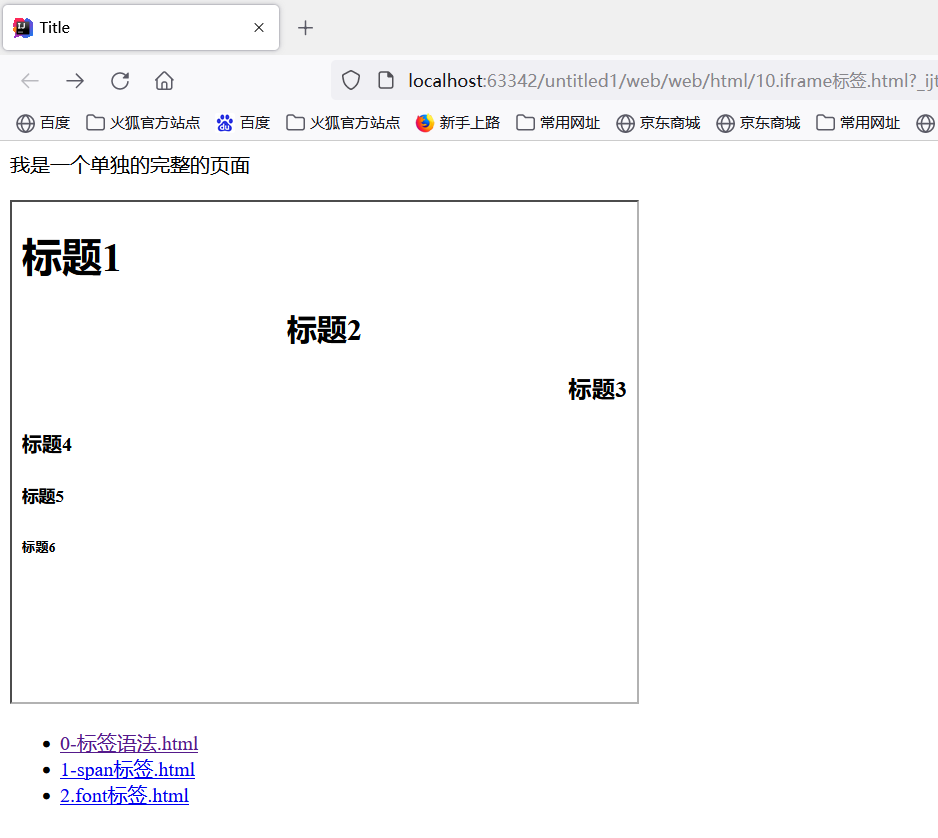Viewport: 938px width, 838px height.
Task: Close the Title tab
Action: click(258, 27)
